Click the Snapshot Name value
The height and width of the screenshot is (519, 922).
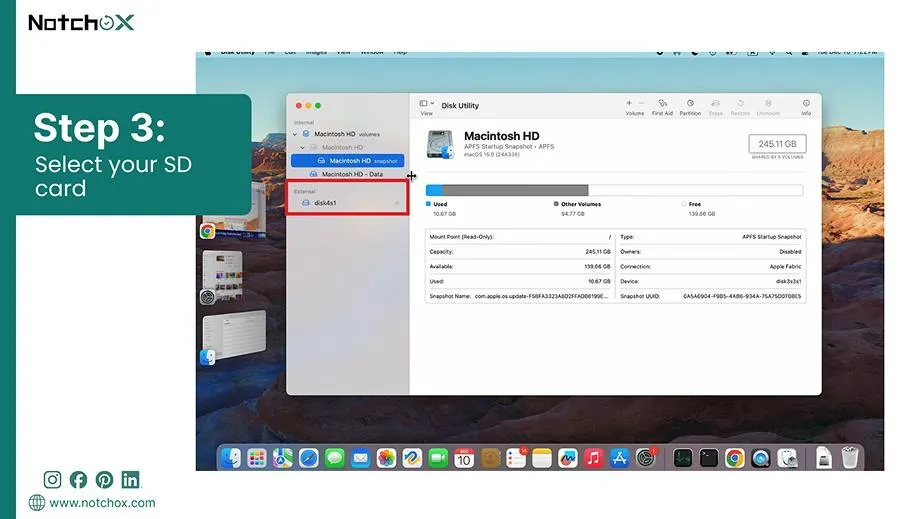point(541,297)
